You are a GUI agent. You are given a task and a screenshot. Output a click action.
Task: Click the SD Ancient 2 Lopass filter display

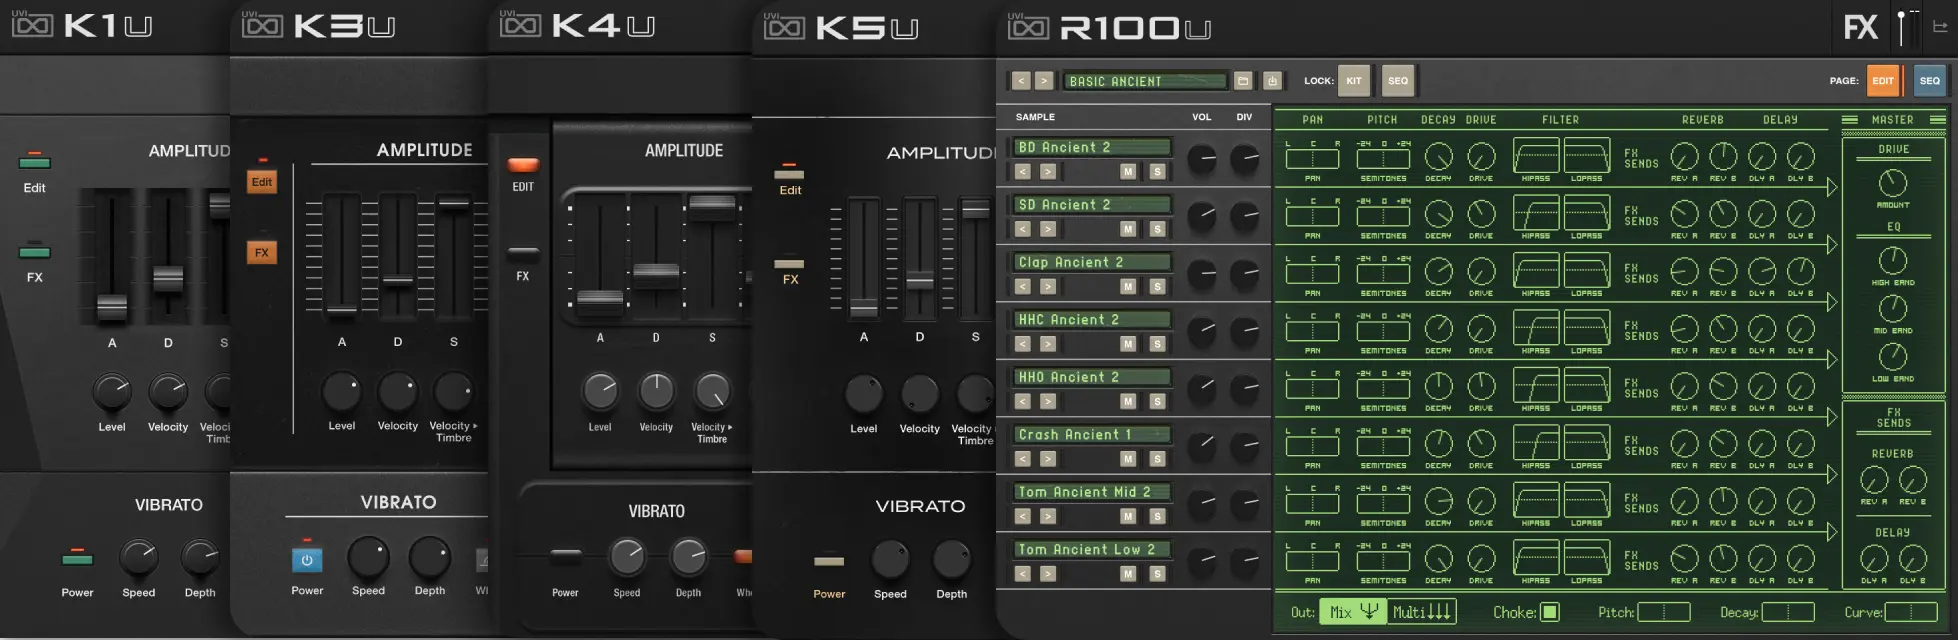(x=1586, y=213)
